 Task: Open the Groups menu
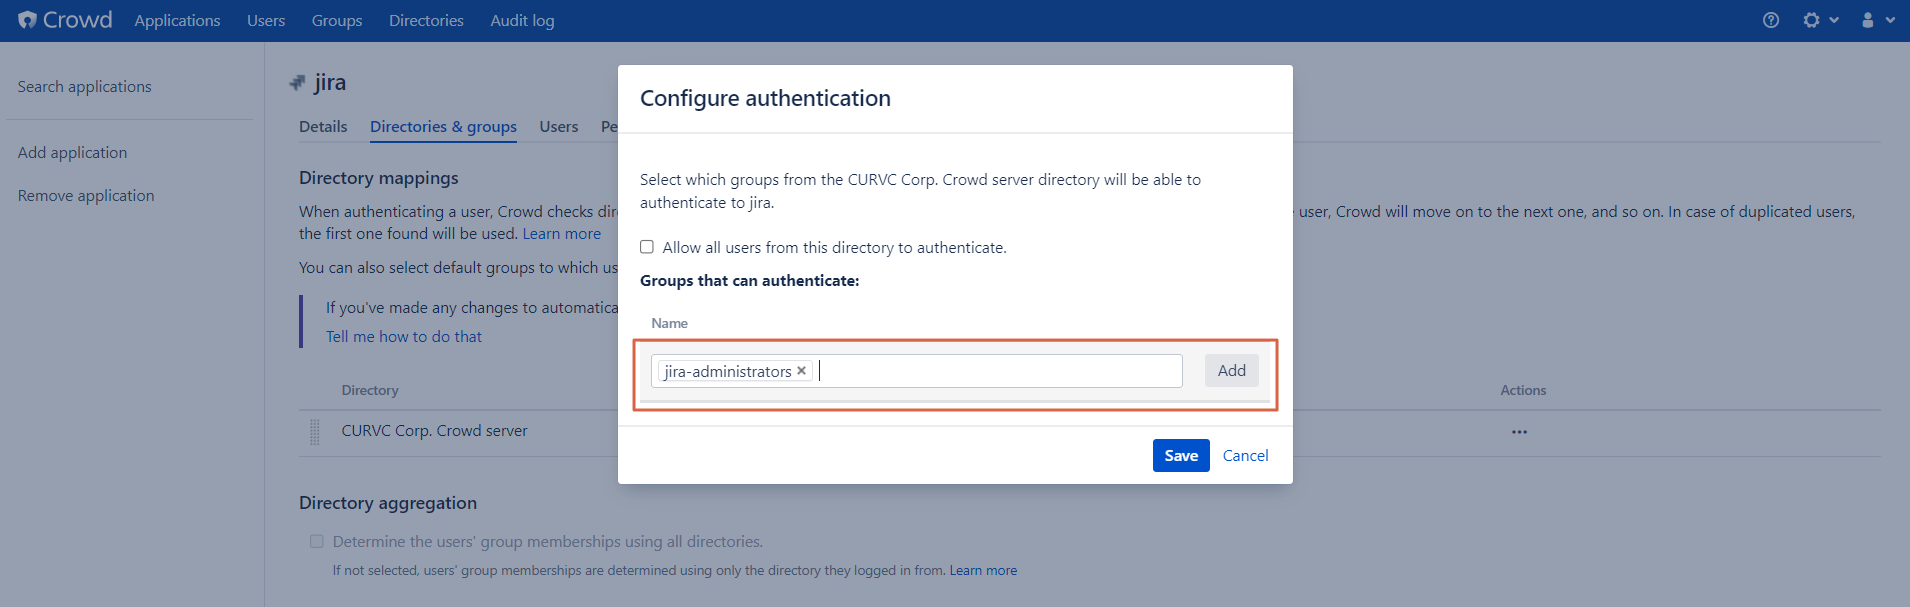point(337,20)
